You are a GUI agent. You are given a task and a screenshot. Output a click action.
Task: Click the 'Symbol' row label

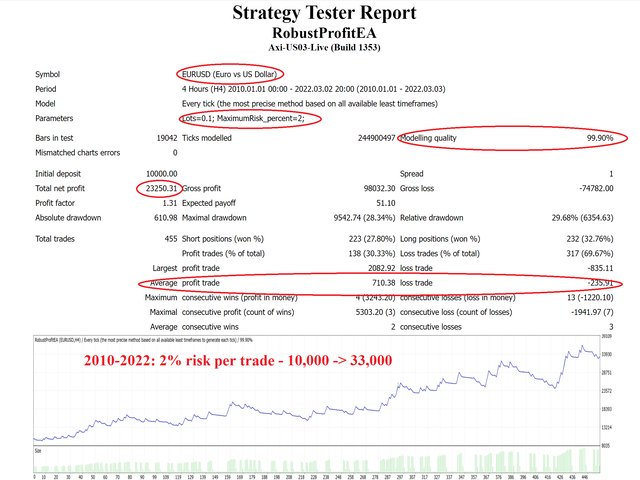(x=47, y=74)
